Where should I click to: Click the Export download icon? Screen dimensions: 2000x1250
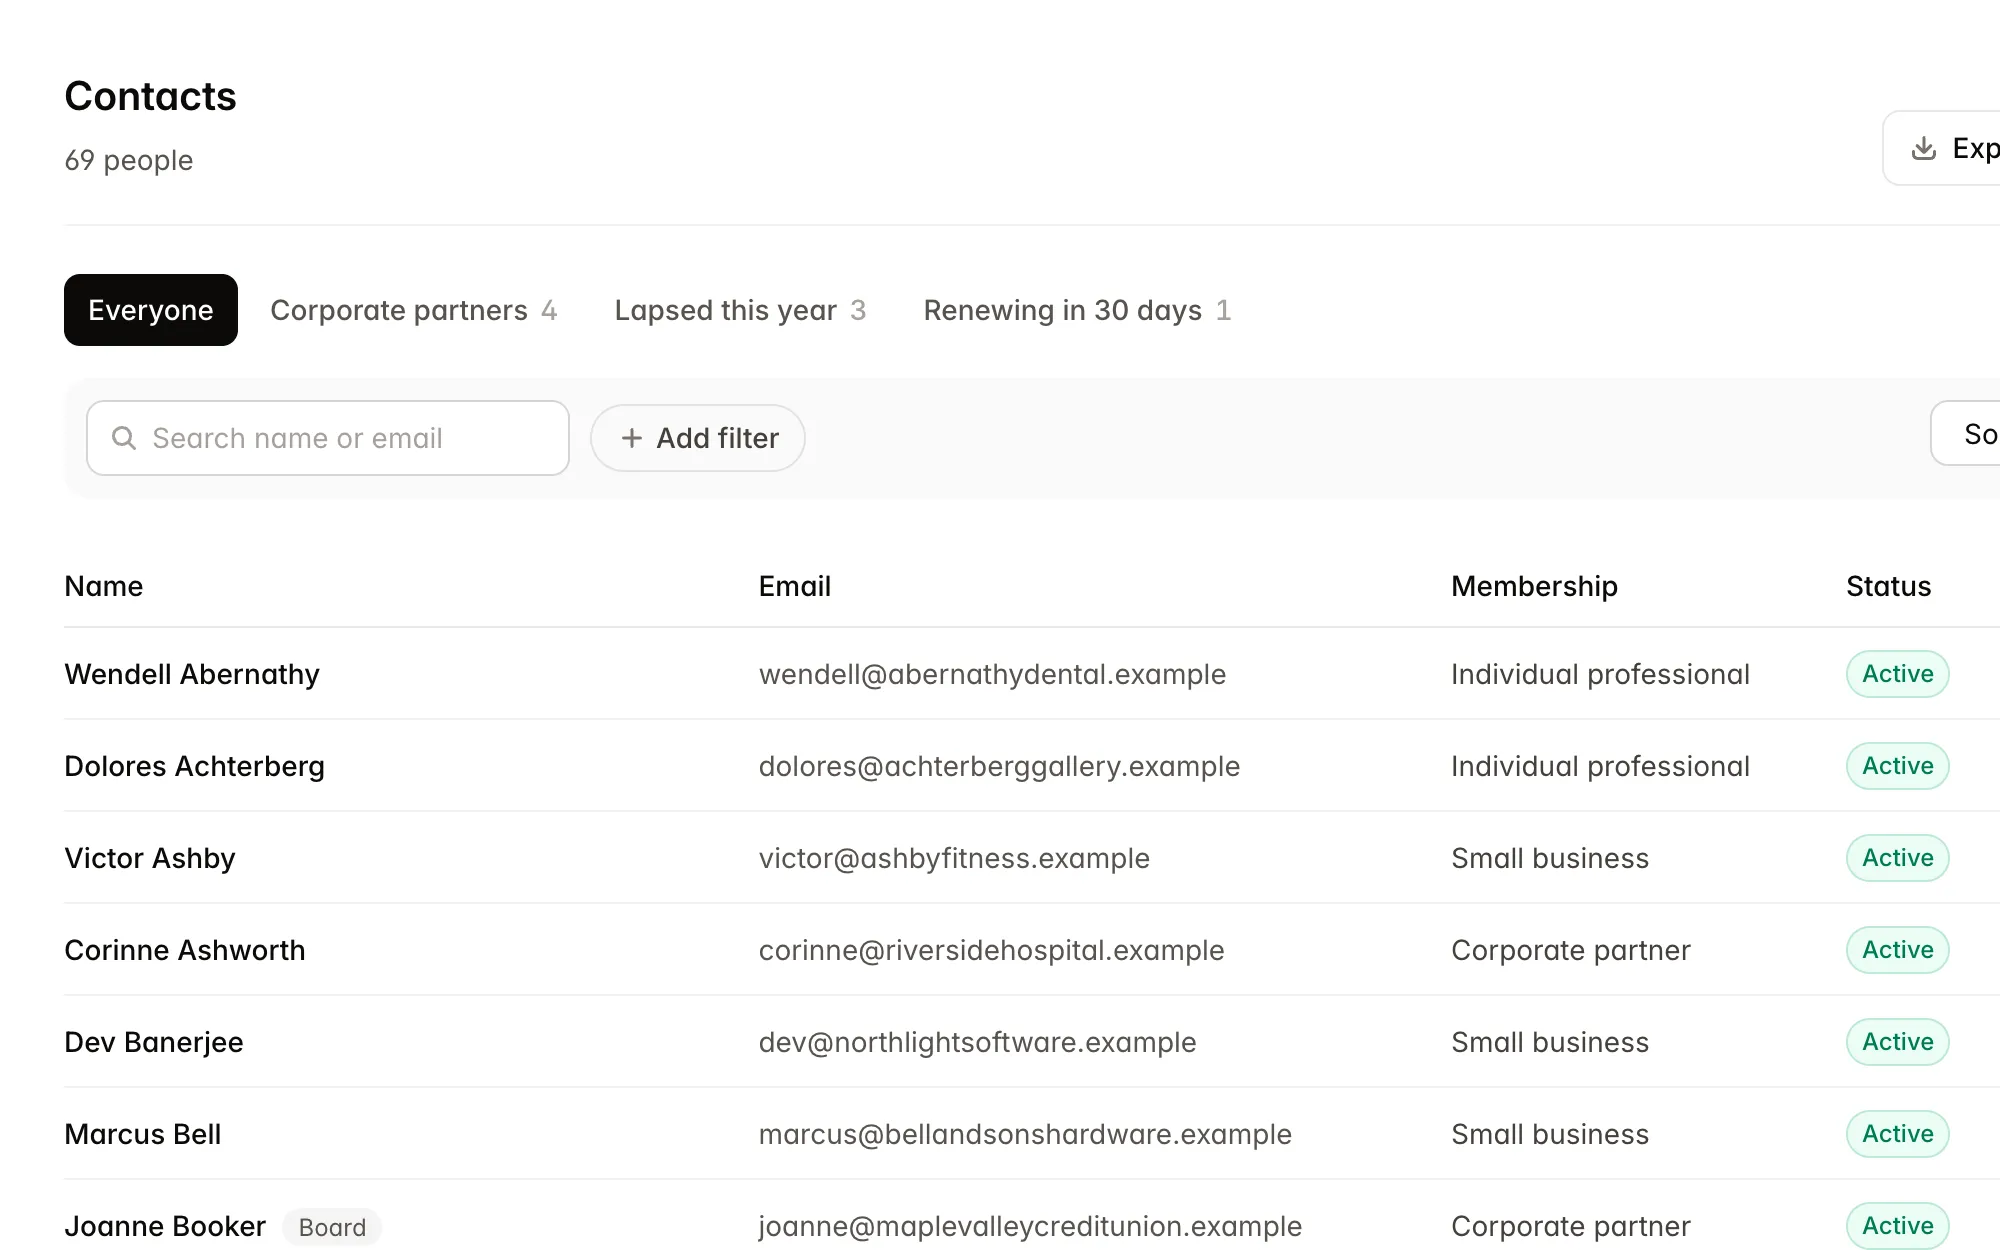click(x=1924, y=148)
